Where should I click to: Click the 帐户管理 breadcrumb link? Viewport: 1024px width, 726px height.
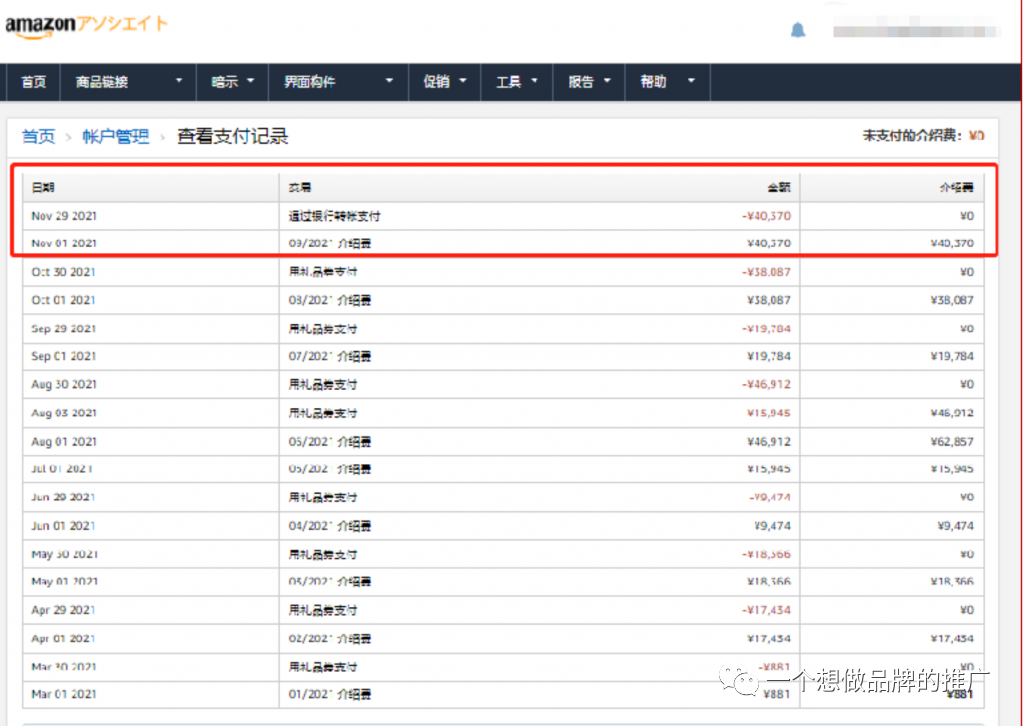(x=116, y=136)
